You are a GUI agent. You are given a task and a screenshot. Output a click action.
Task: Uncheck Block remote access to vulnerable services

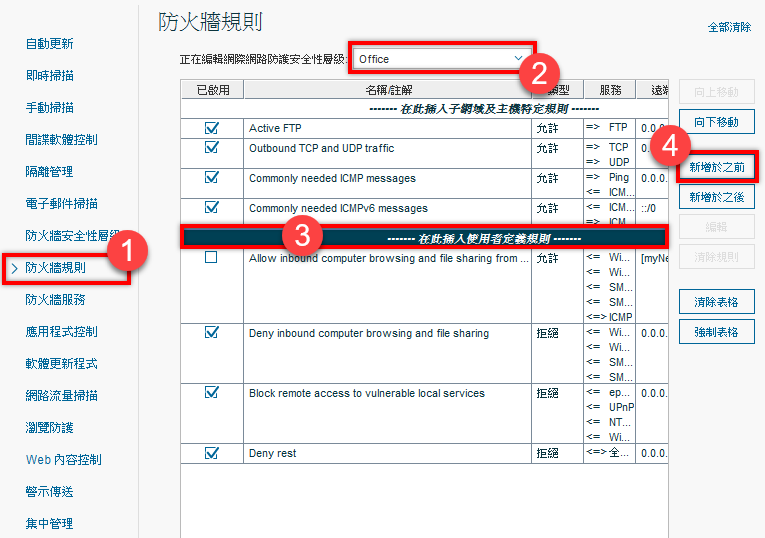click(211, 393)
